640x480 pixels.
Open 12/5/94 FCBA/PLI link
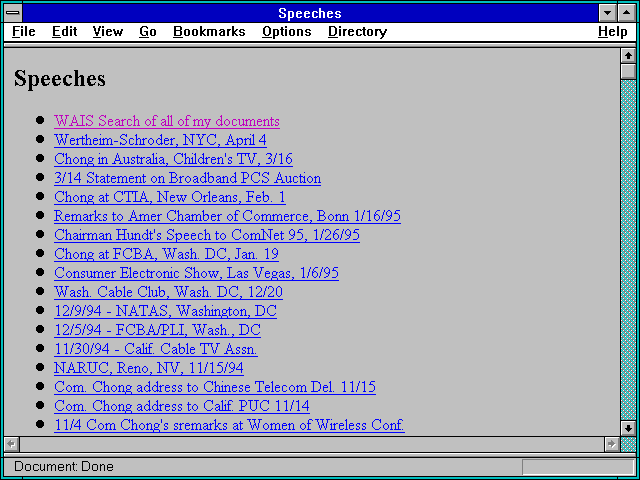click(x=157, y=330)
